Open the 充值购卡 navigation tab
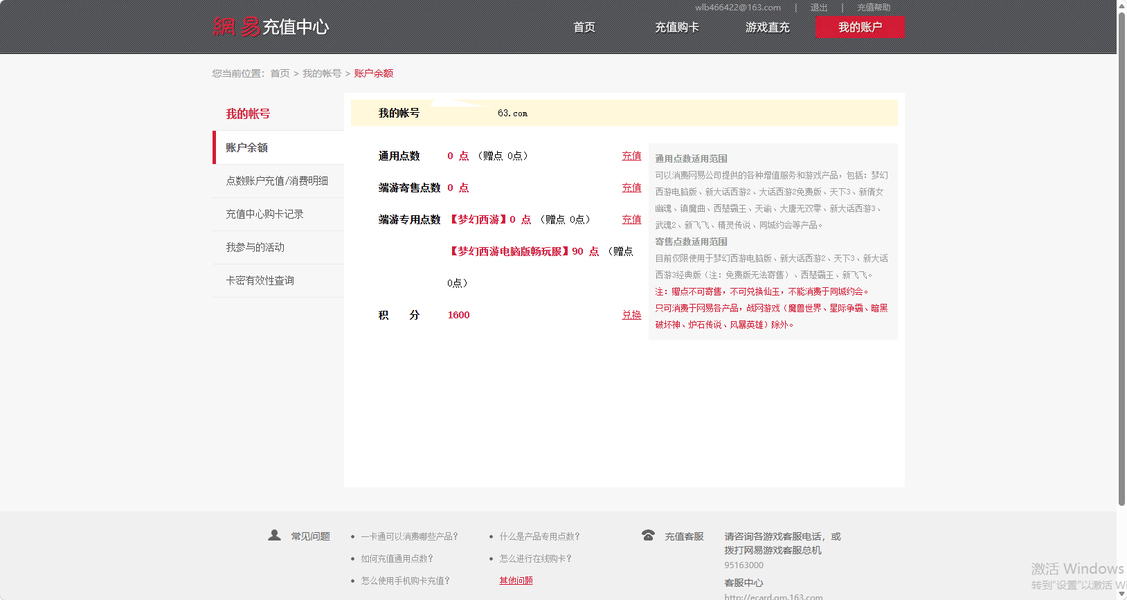The height and width of the screenshot is (600, 1127). click(x=676, y=27)
